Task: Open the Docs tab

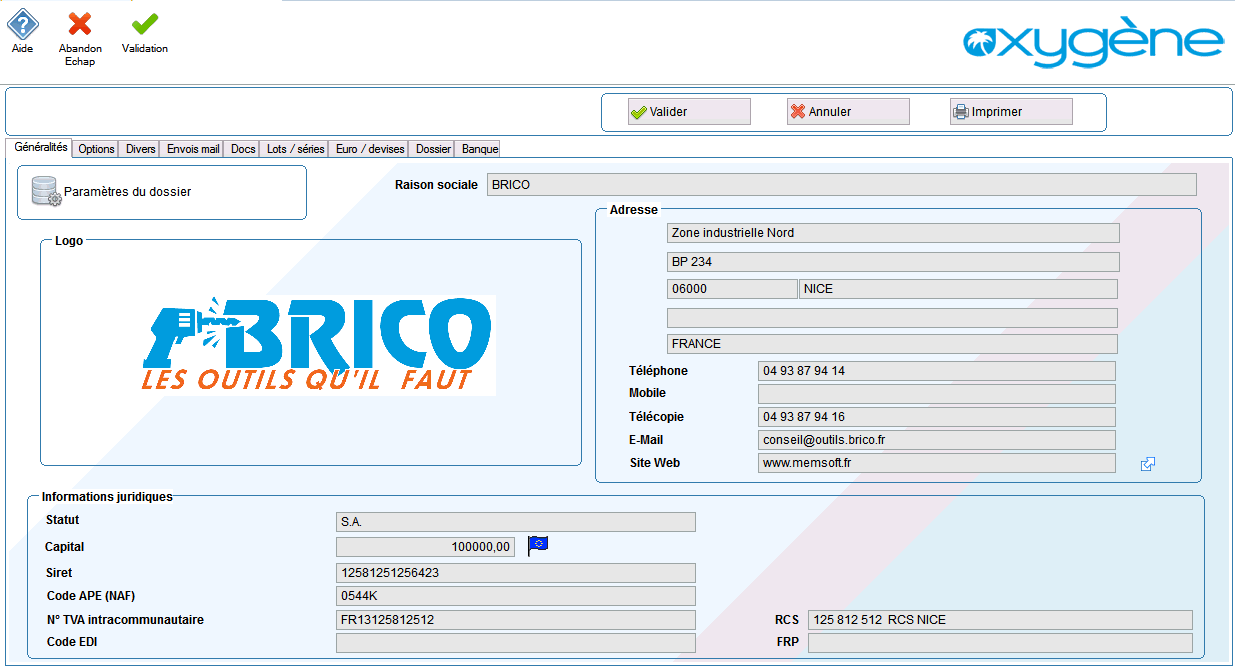Action: click(243, 149)
